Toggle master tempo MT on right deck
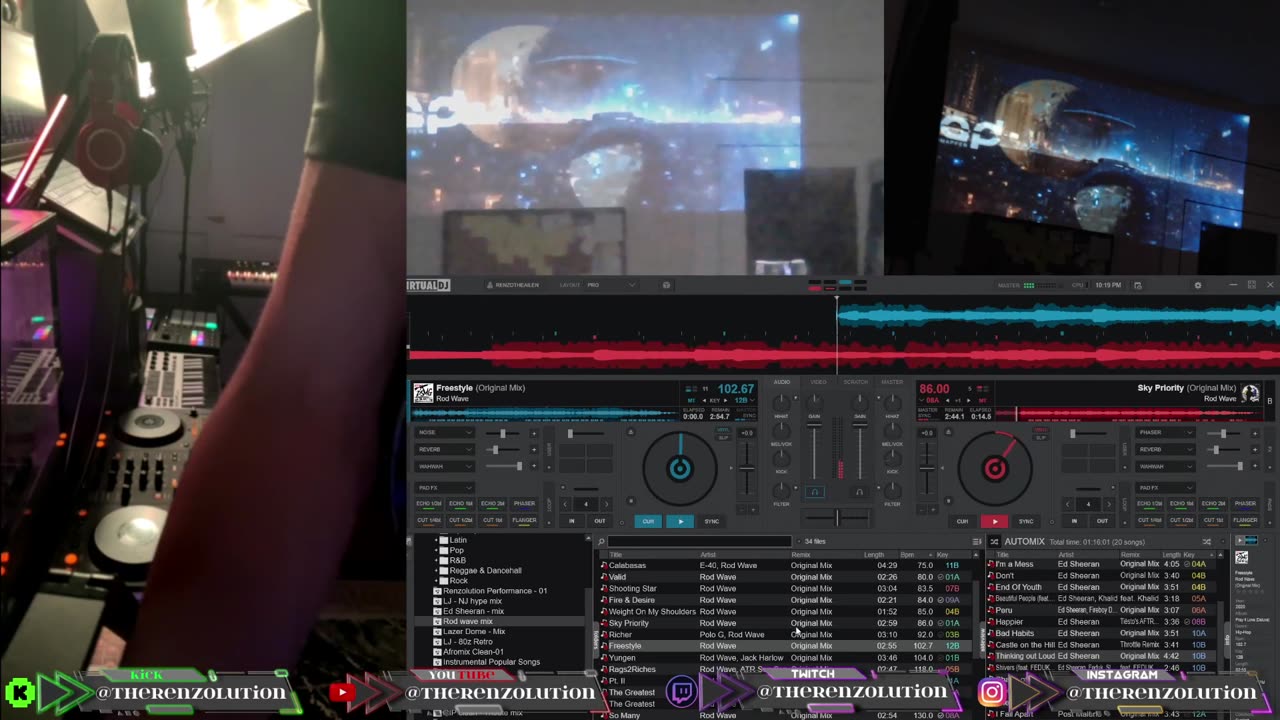The width and height of the screenshot is (1280, 720). click(982, 400)
